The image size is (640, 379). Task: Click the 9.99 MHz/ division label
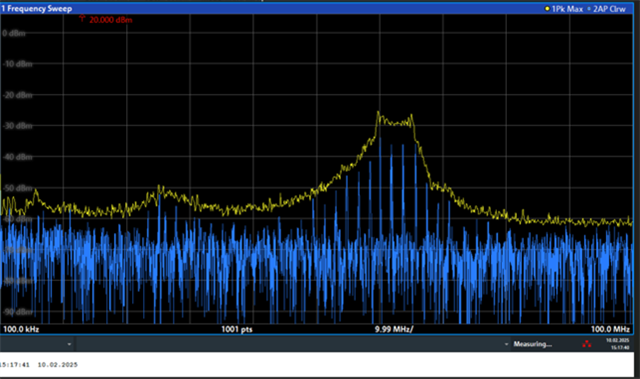pos(394,329)
